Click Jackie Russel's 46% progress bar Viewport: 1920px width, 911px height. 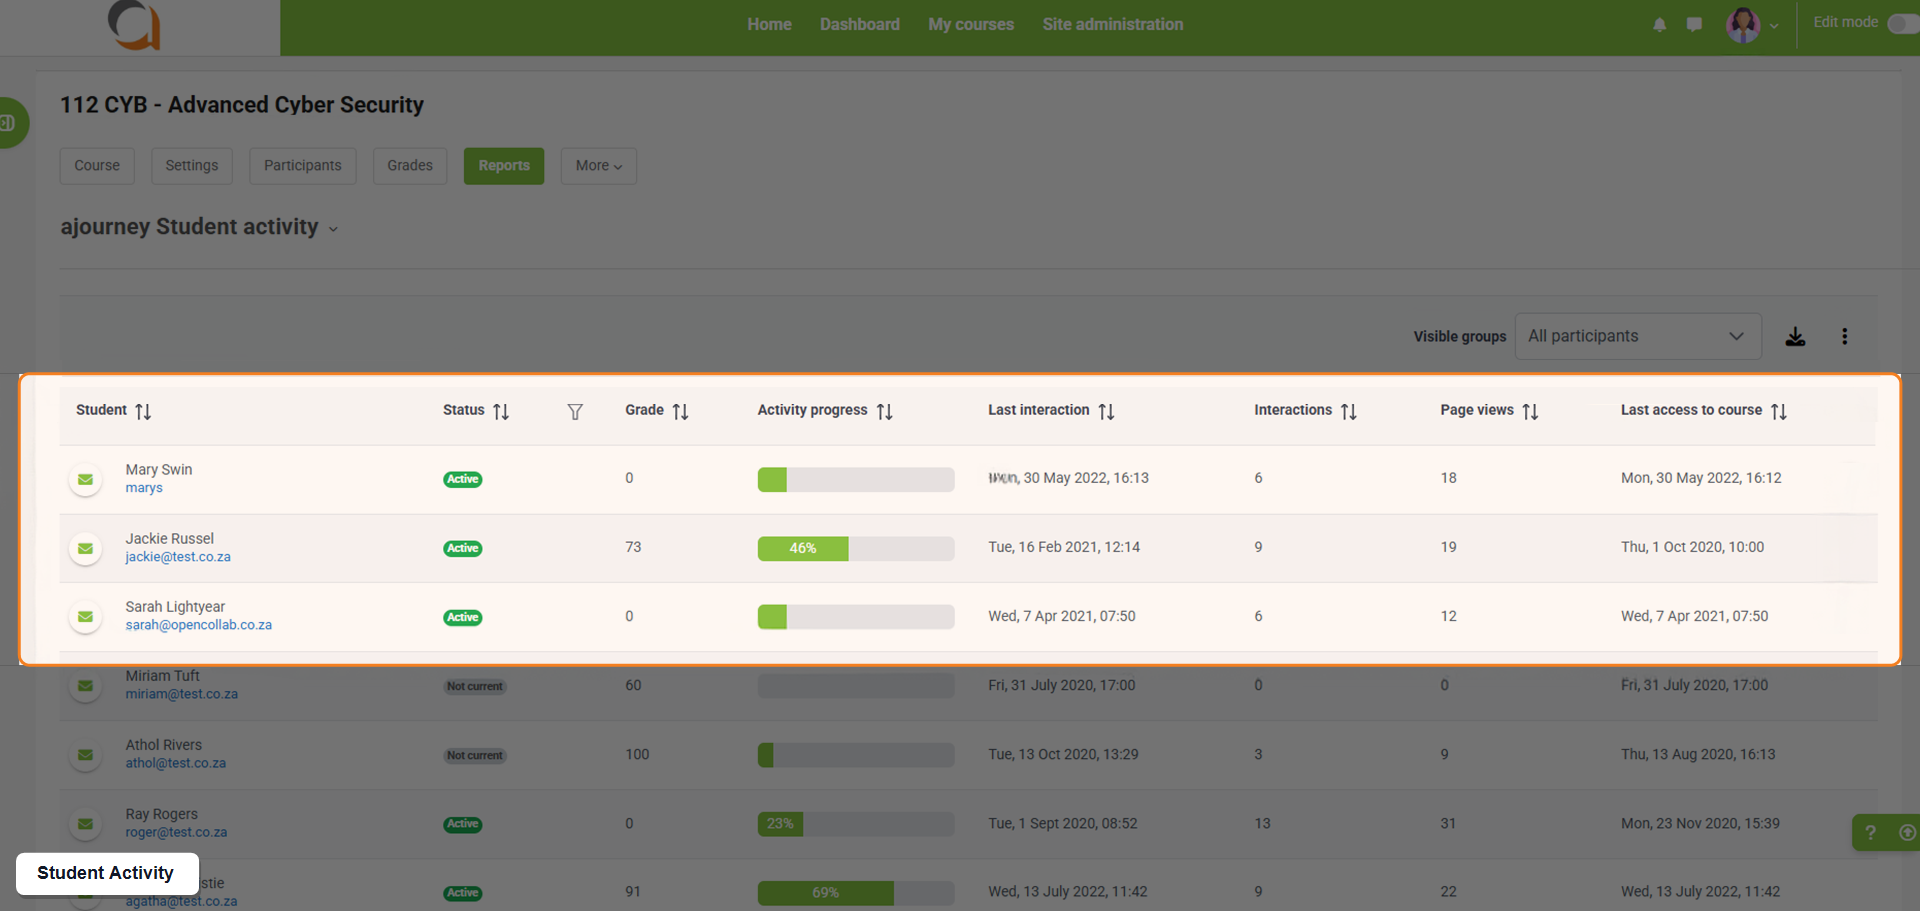[856, 548]
